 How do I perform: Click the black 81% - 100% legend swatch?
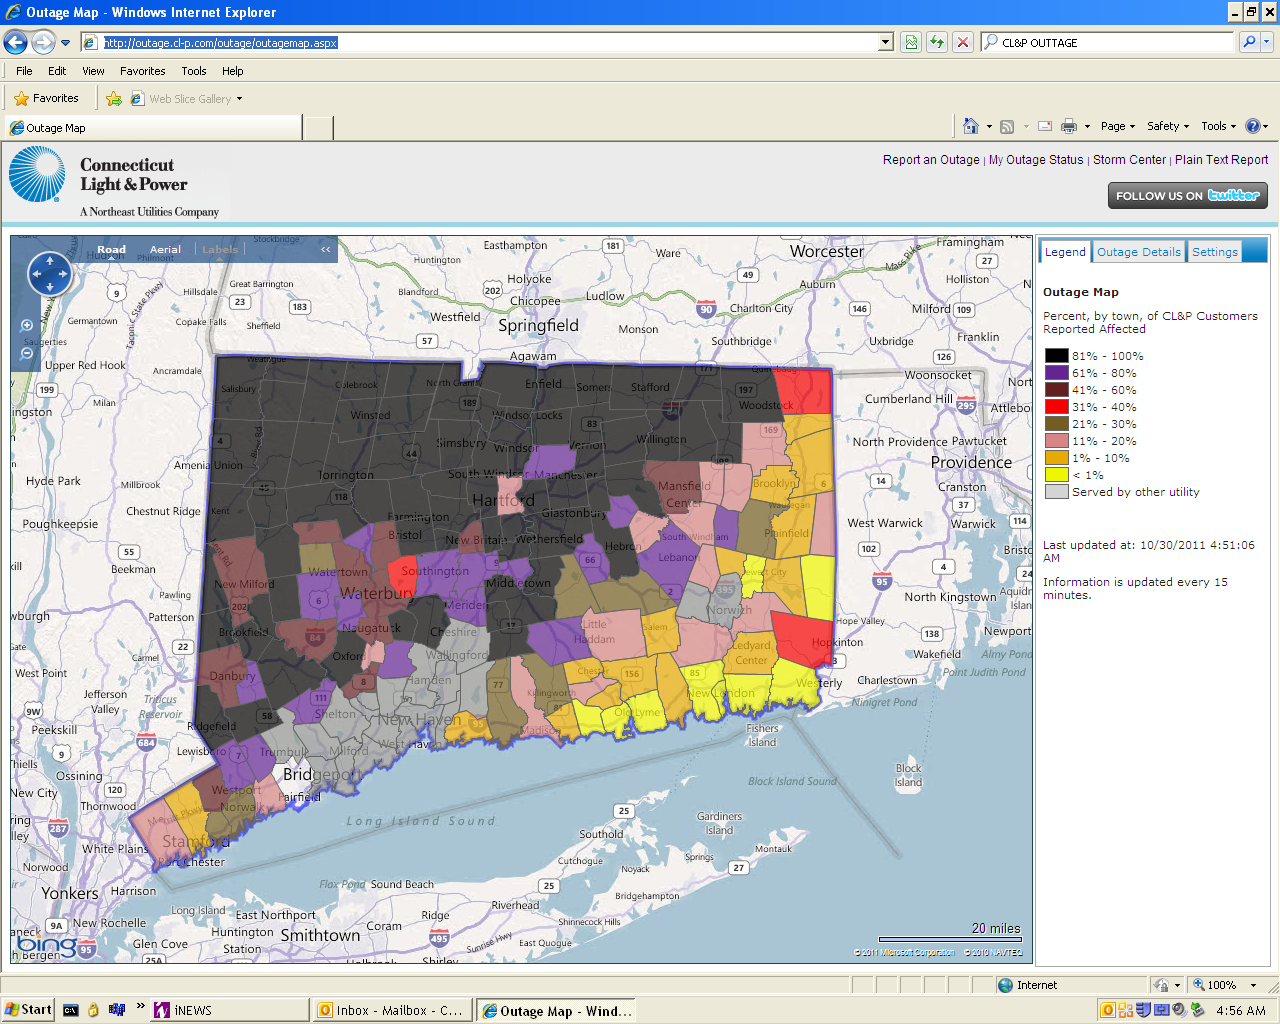[x=1057, y=356]
